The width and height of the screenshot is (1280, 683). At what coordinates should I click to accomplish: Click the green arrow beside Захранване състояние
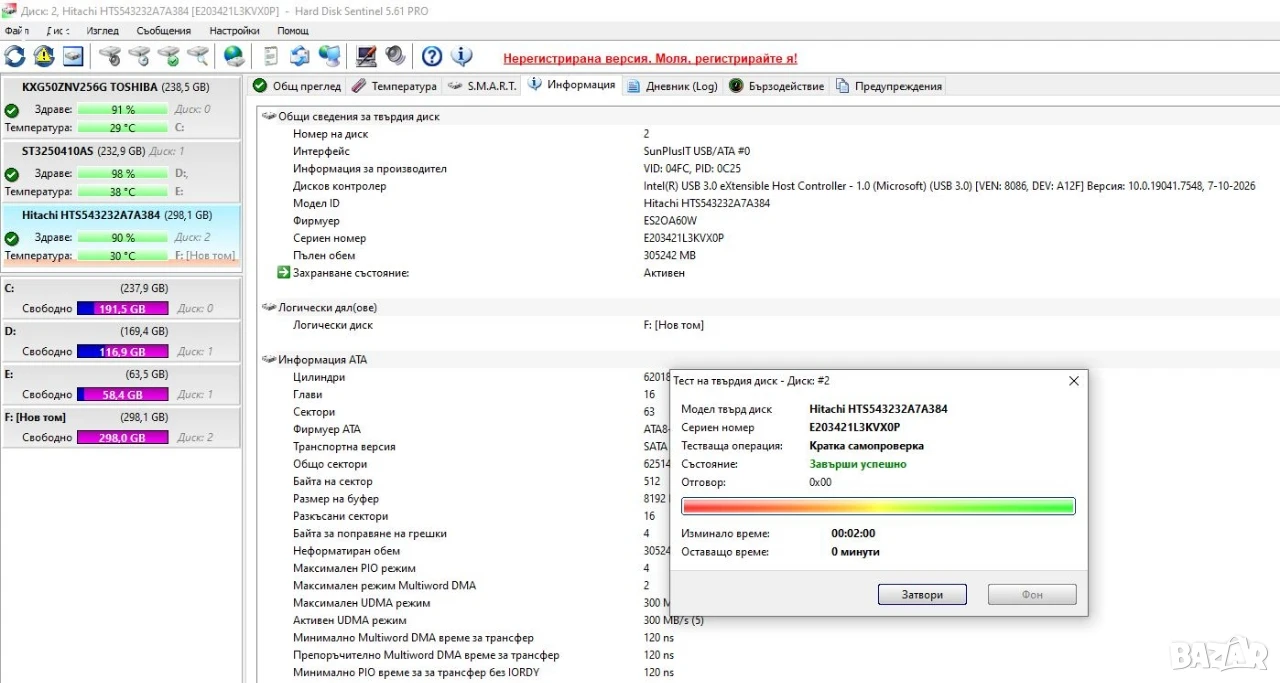[x=283, y=272]
